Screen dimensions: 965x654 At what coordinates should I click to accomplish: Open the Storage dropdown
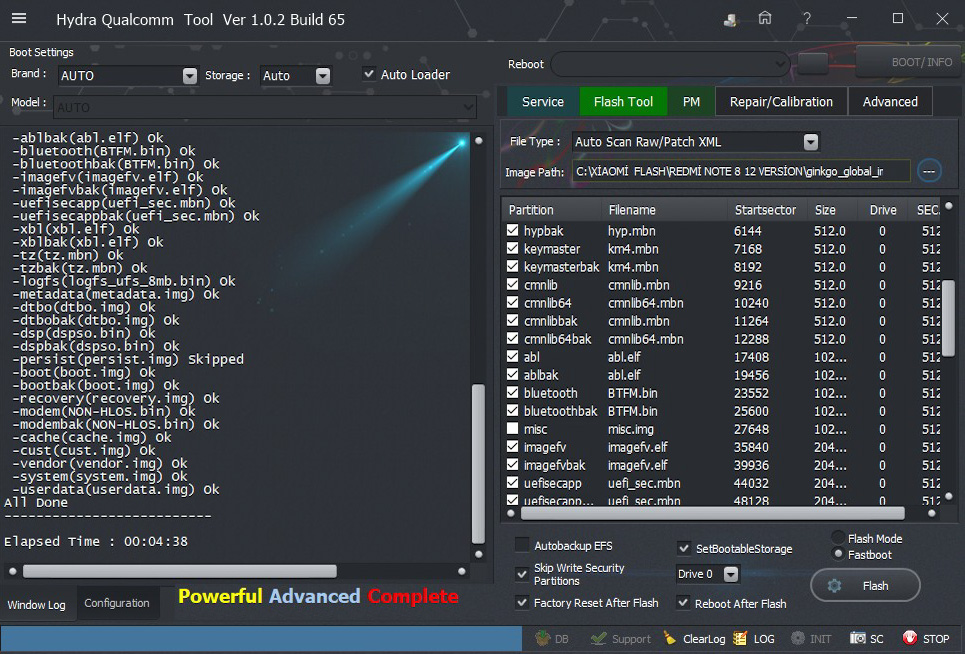coord(322,76)
